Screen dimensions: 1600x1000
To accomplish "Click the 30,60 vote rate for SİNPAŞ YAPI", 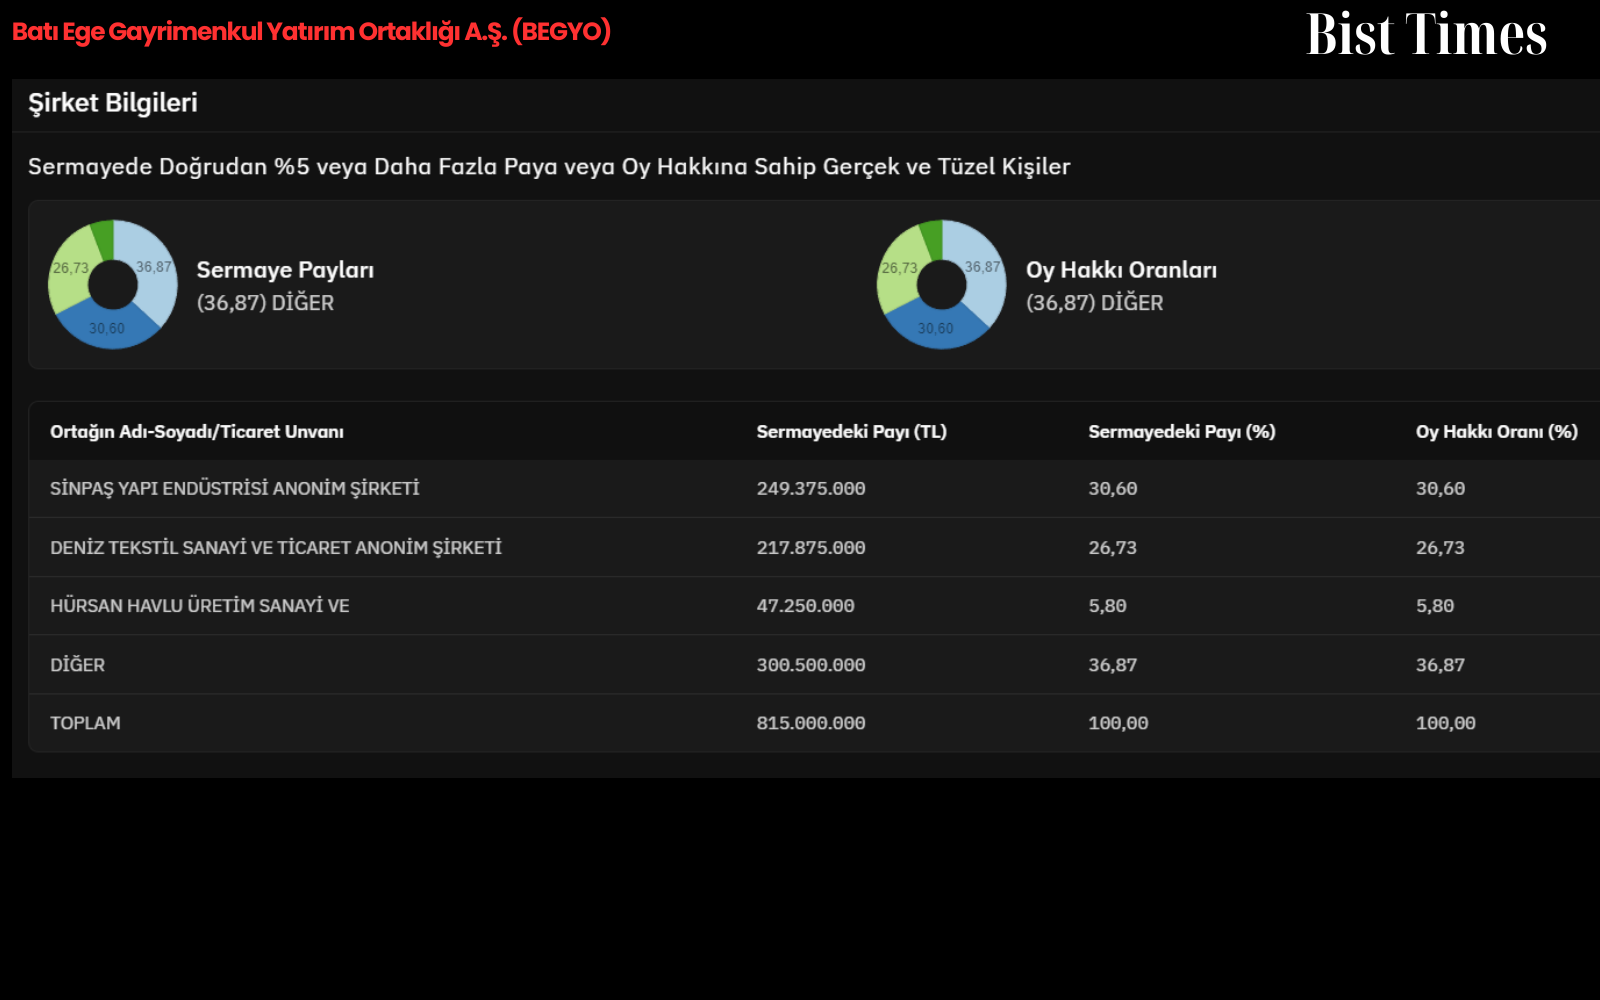I will (x=1440, y=489).
